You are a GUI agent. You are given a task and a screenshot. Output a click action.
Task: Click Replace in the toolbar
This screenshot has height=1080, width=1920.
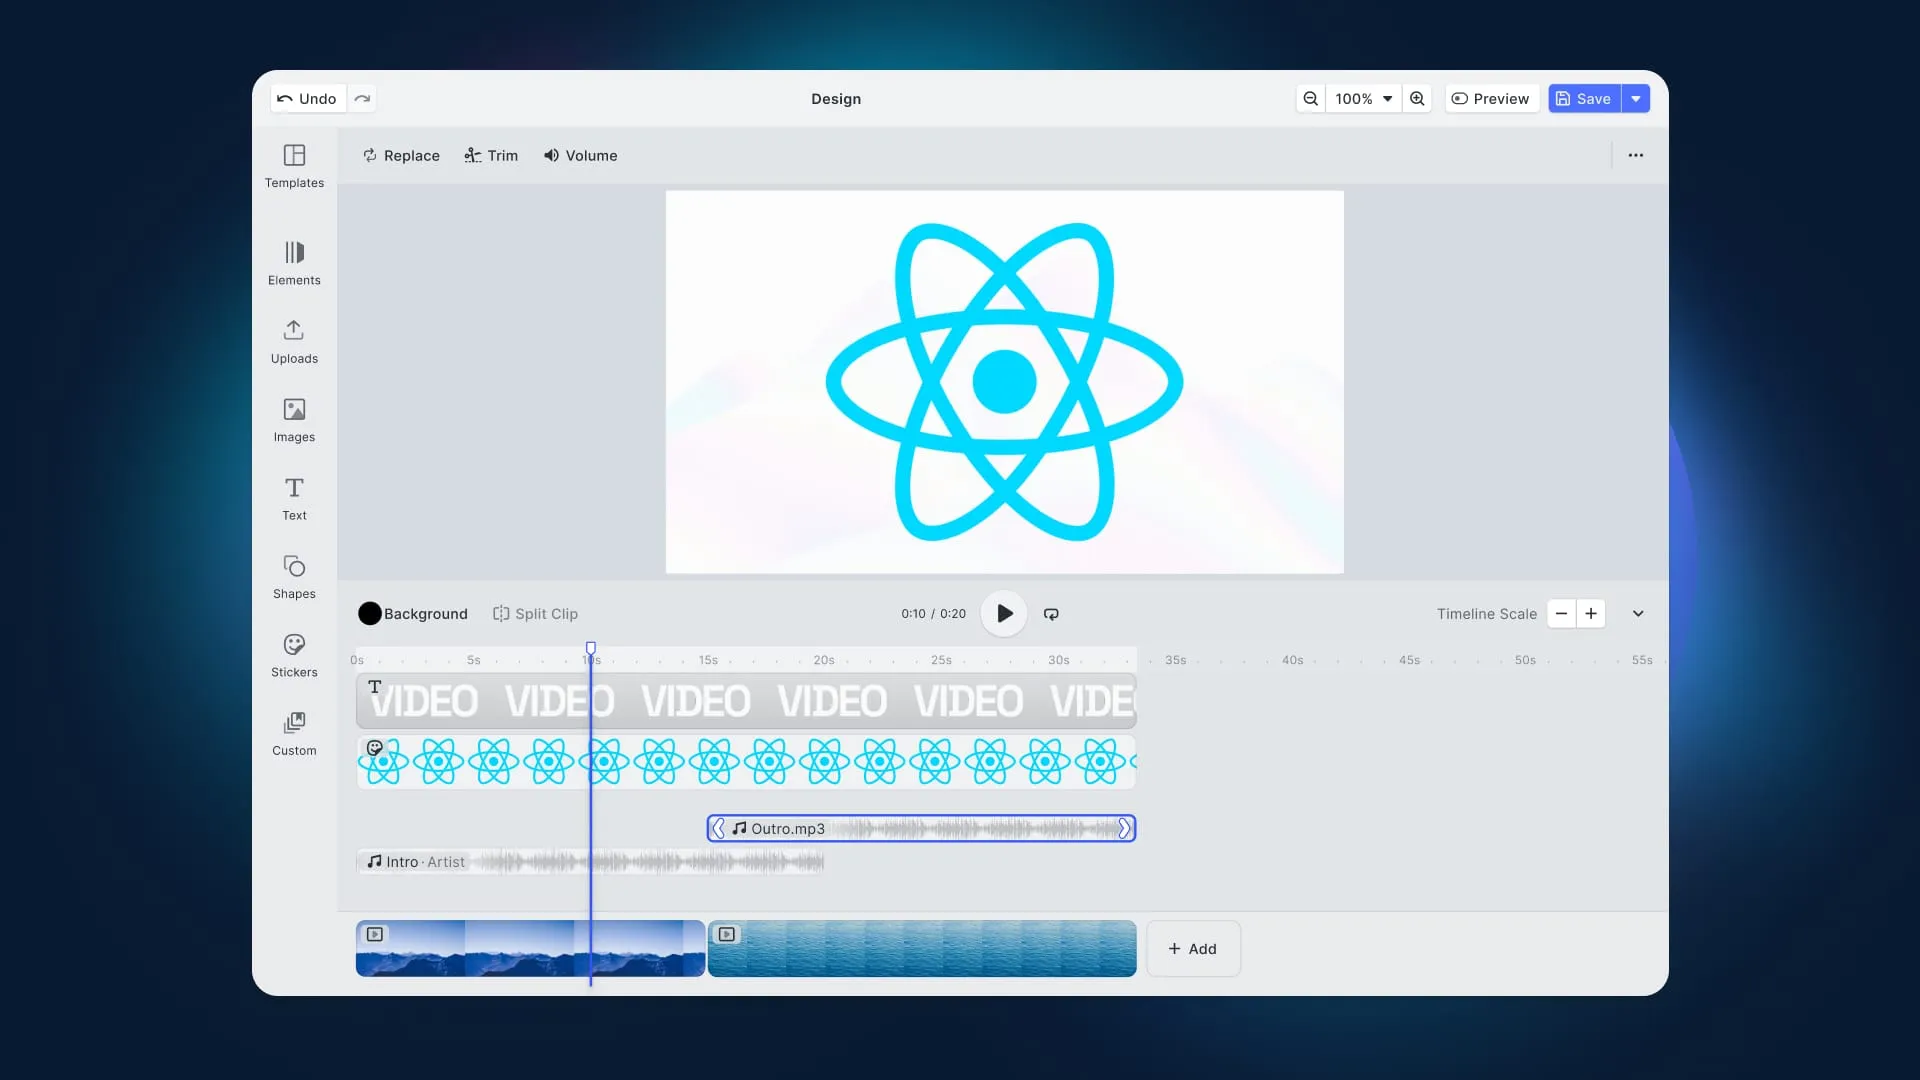(401, 155)
